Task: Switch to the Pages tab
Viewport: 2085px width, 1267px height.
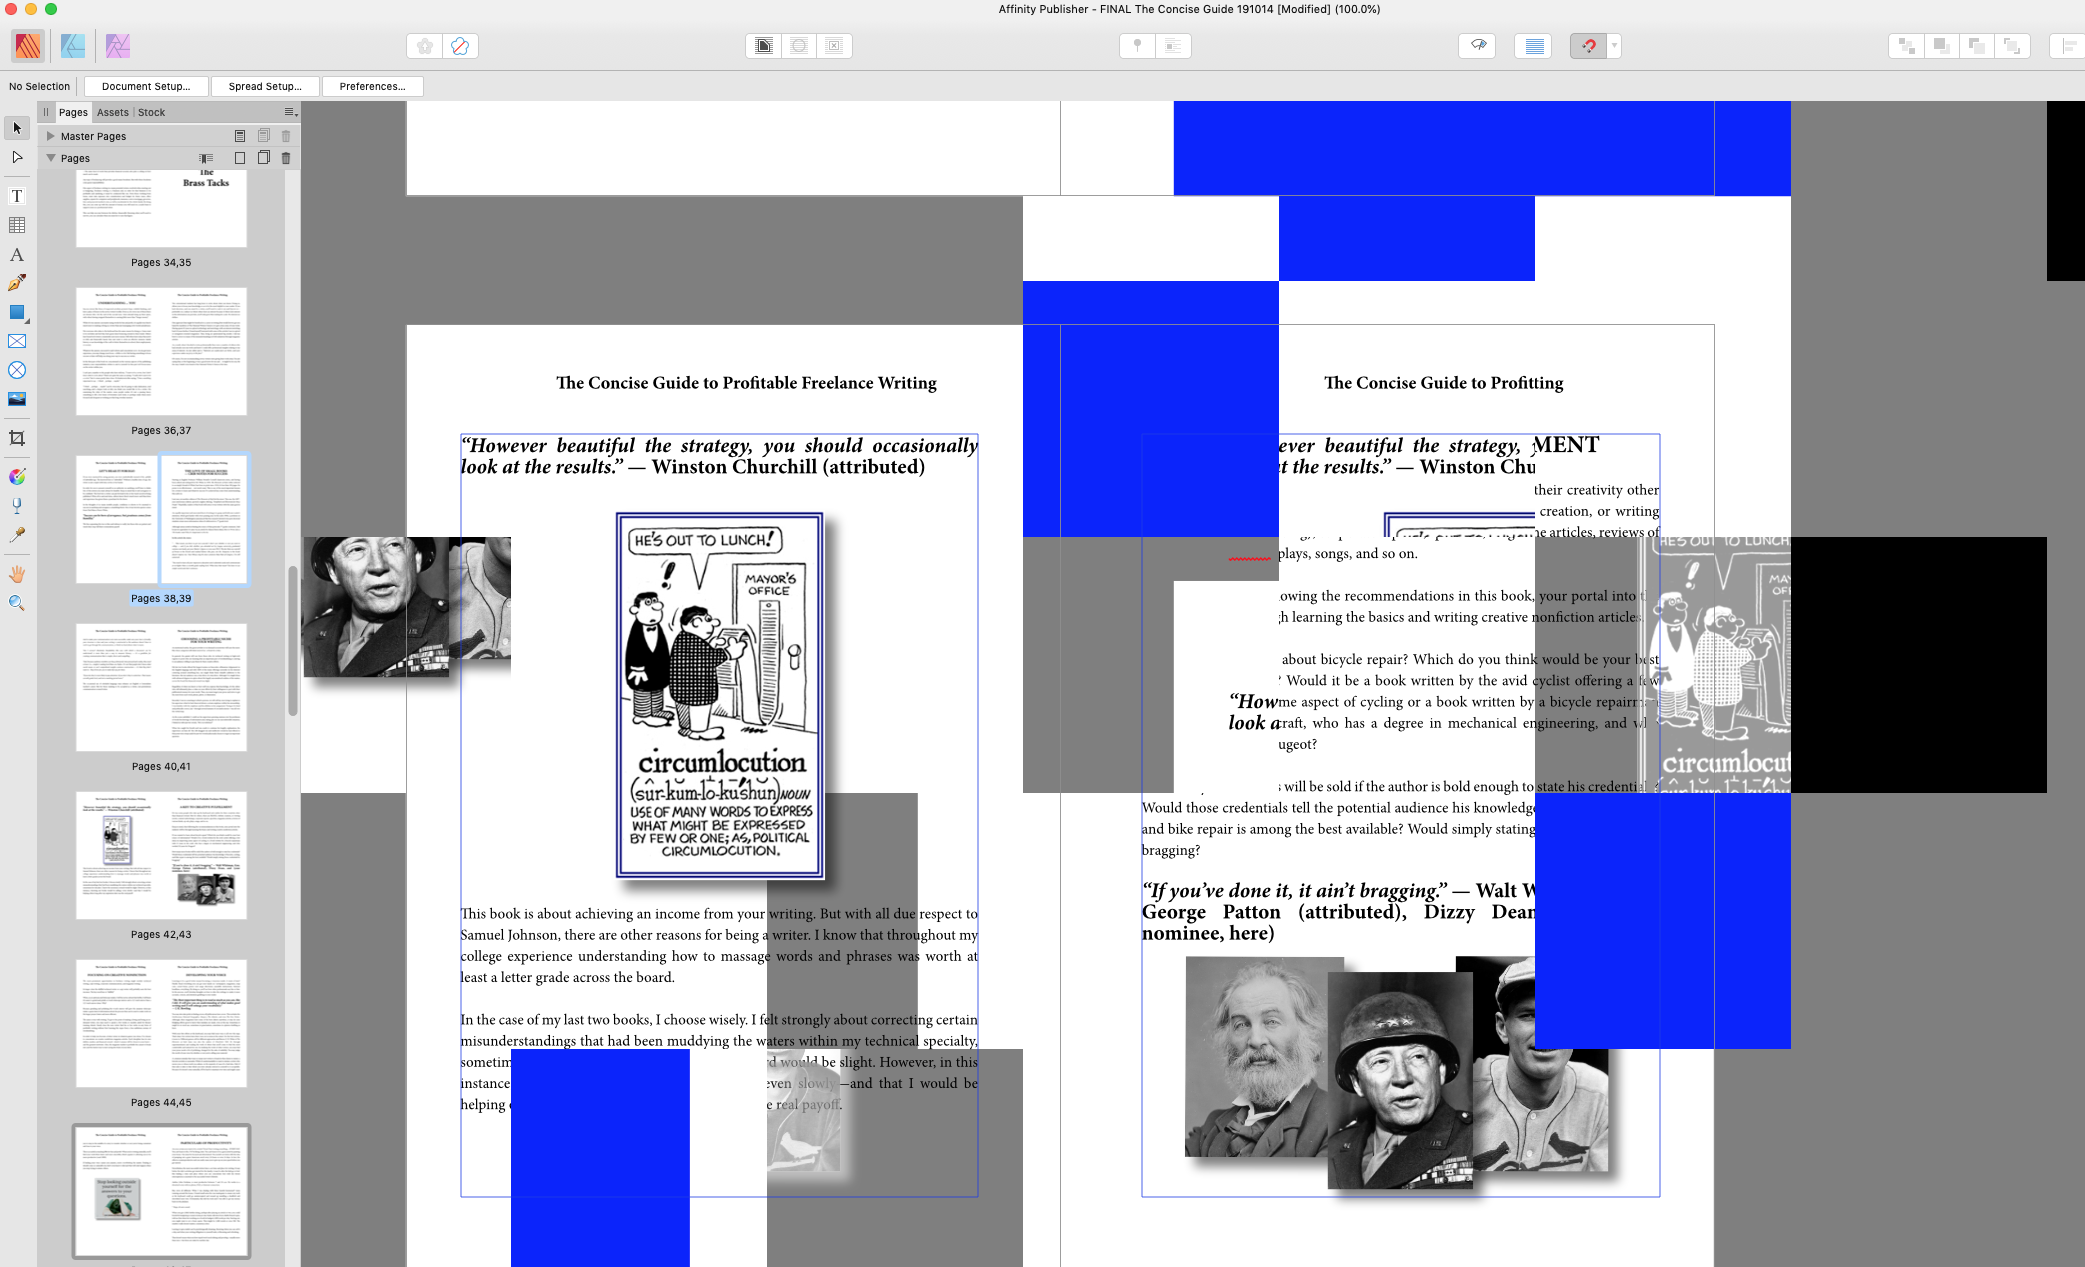Action: point(73,112)
